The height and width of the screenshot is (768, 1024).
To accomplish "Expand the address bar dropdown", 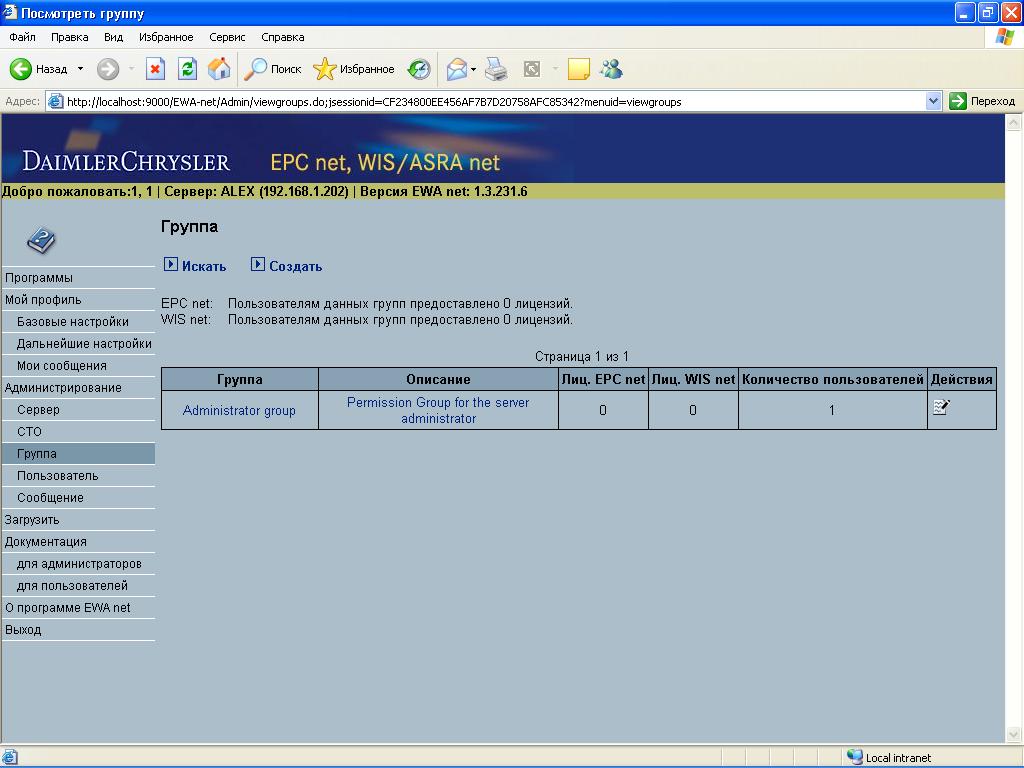I will 933,101.
